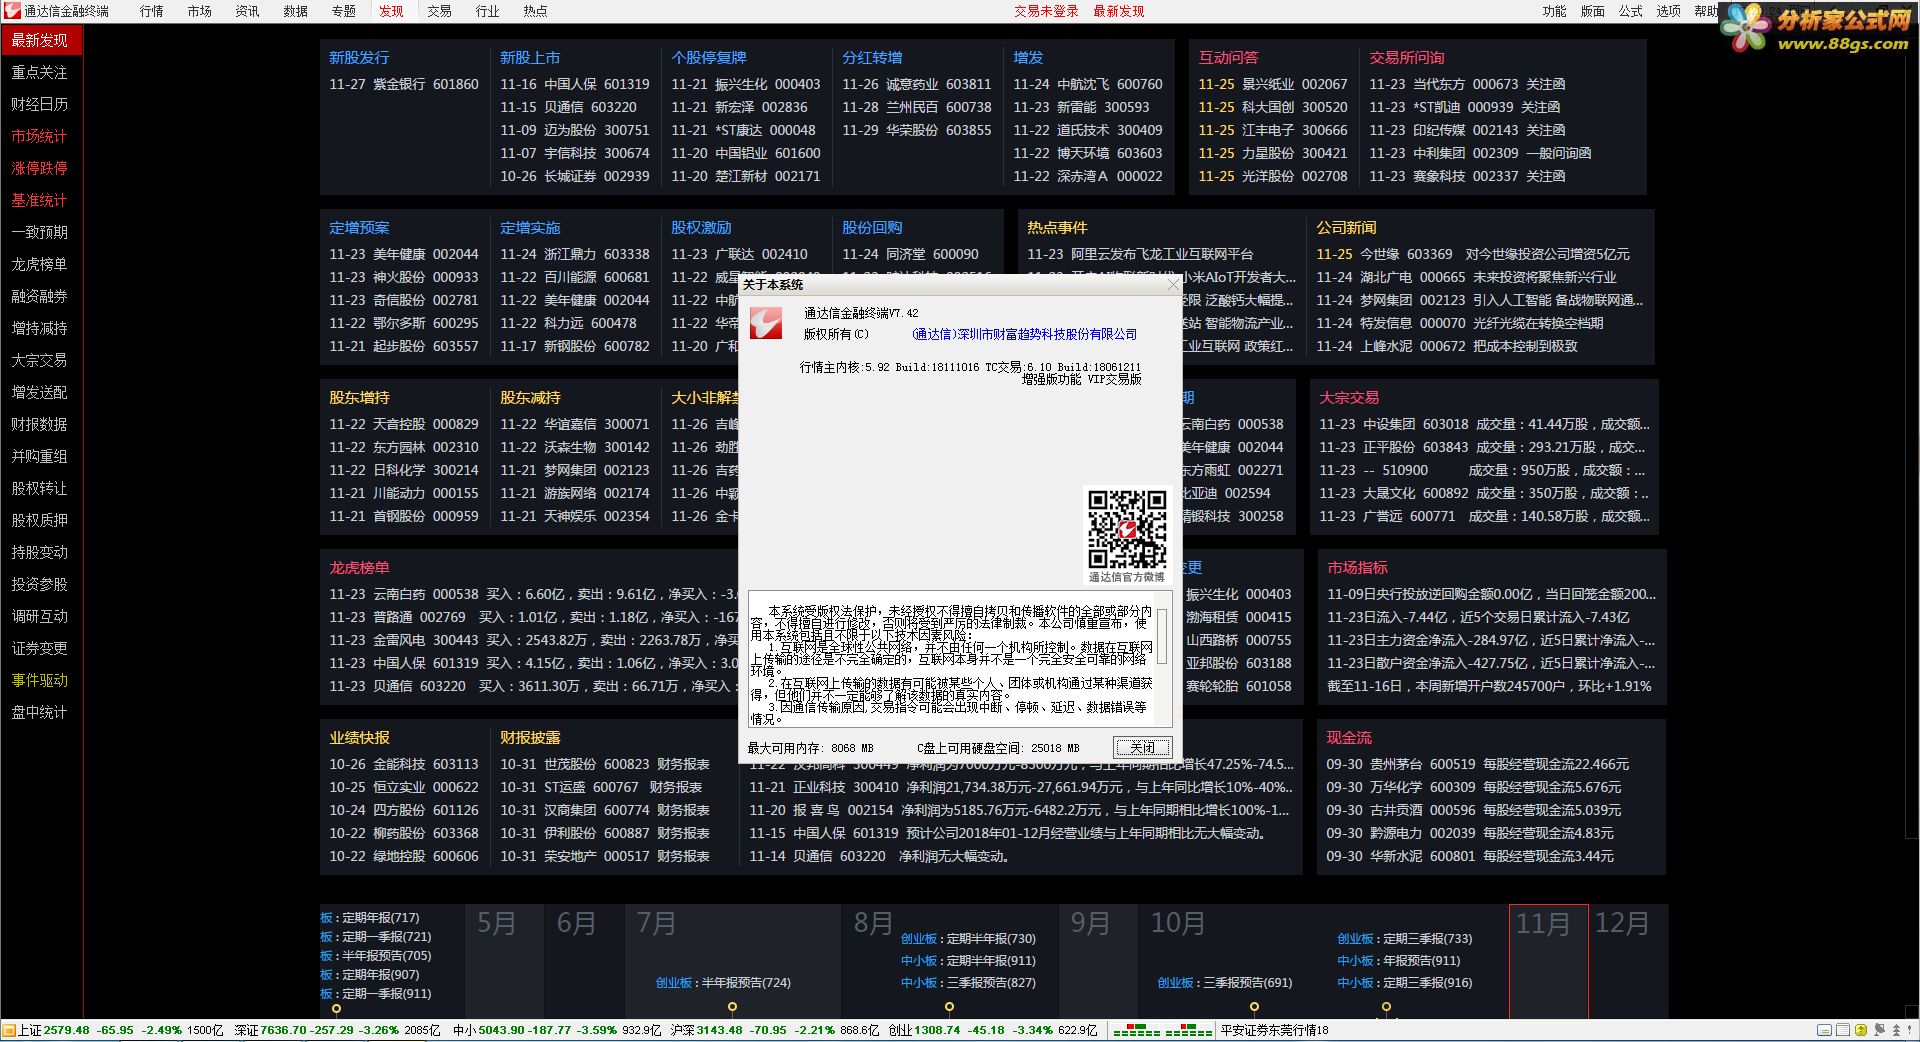
Task: Open the 版面 menu
Action: [1593, 11]
